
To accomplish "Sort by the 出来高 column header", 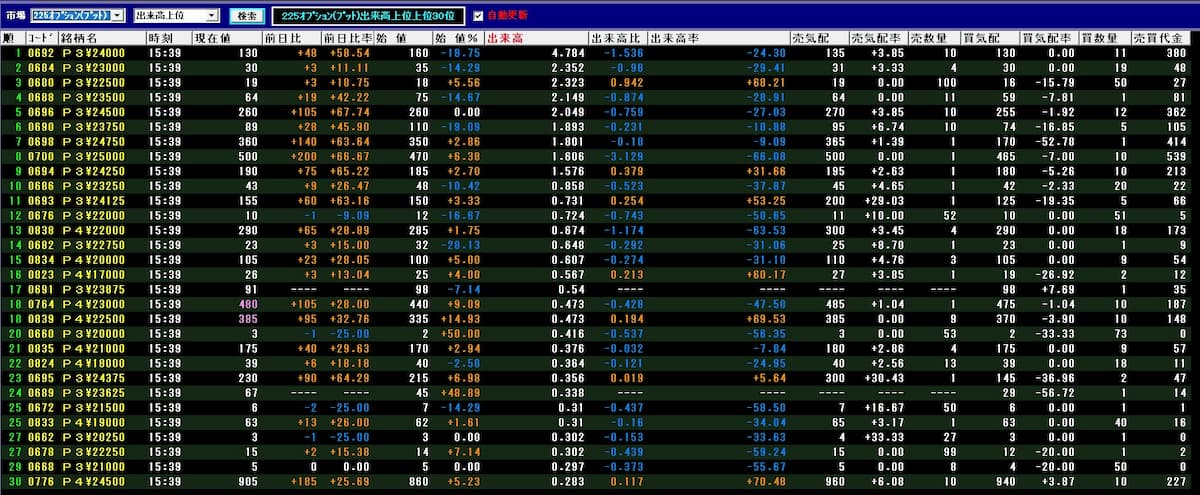I will tap(505, 38).
